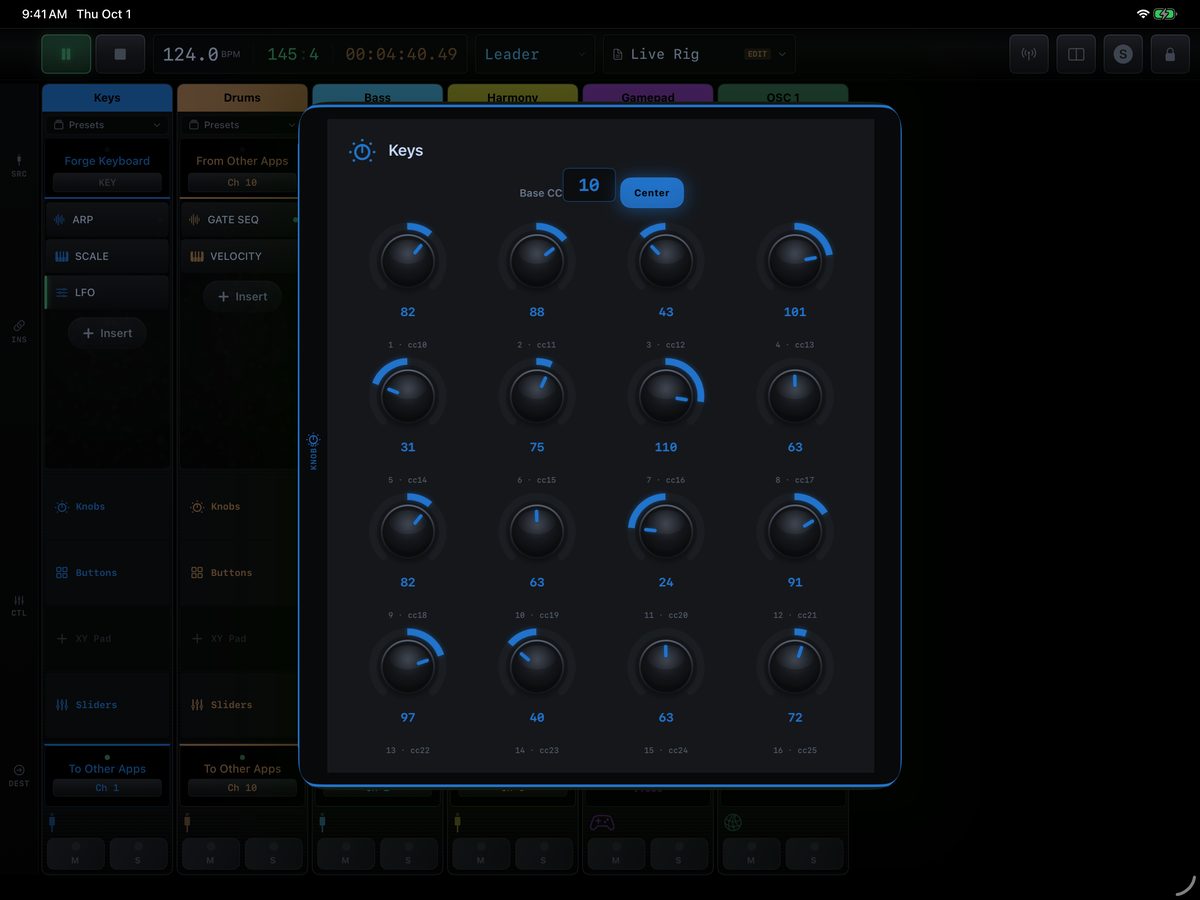Edit the Base CC number field
Image resolution: width=1200 pixels, height=900 pixels.
coord(589,185)
